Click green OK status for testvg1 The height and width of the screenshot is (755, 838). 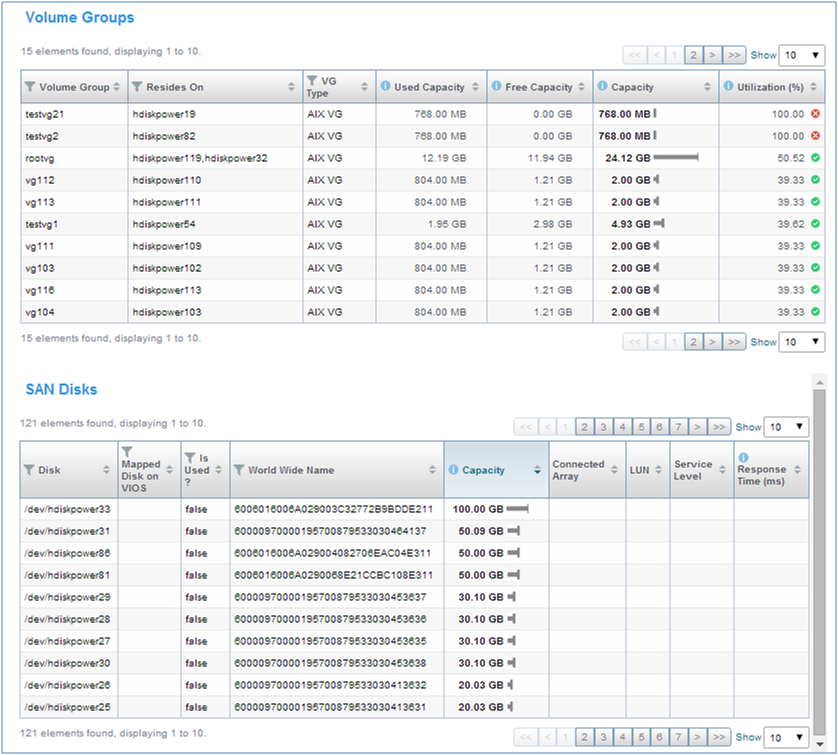tap(816, 223)
